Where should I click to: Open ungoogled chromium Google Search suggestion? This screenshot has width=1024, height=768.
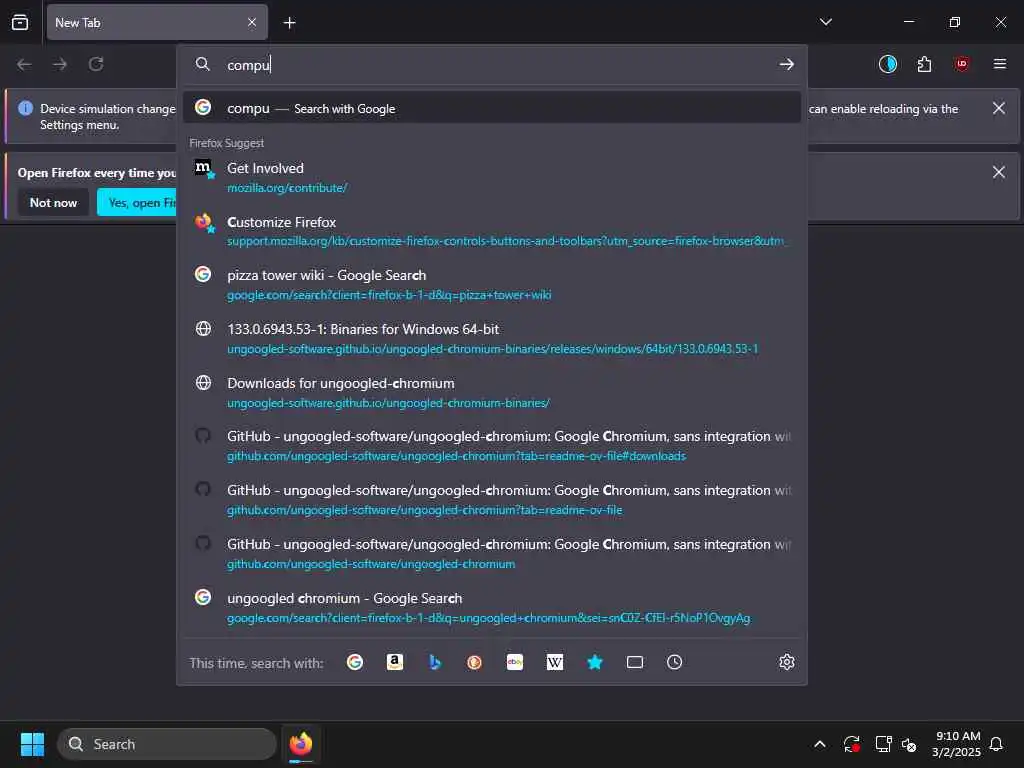click(492, 607)
